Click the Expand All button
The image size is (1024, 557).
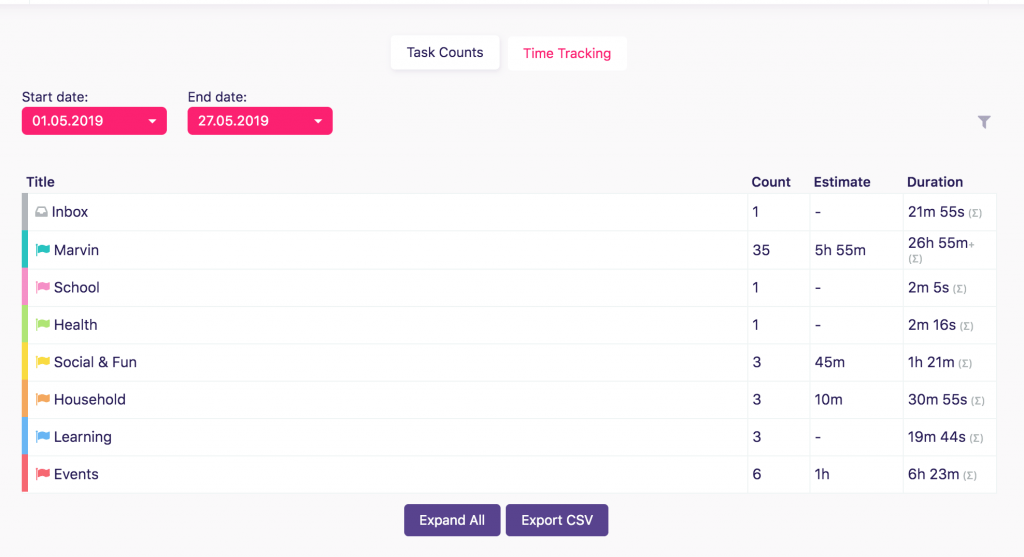tap(452, 520)
